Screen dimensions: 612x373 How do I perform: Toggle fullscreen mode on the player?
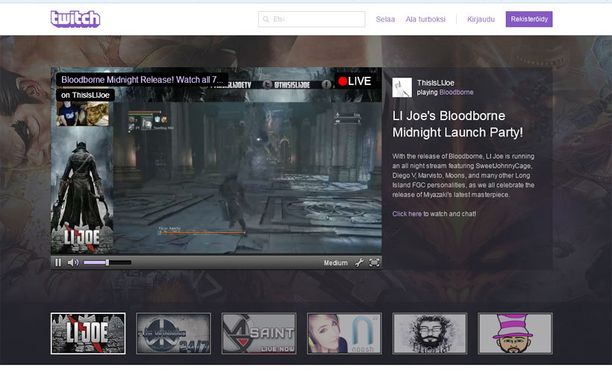pos(374,263)
